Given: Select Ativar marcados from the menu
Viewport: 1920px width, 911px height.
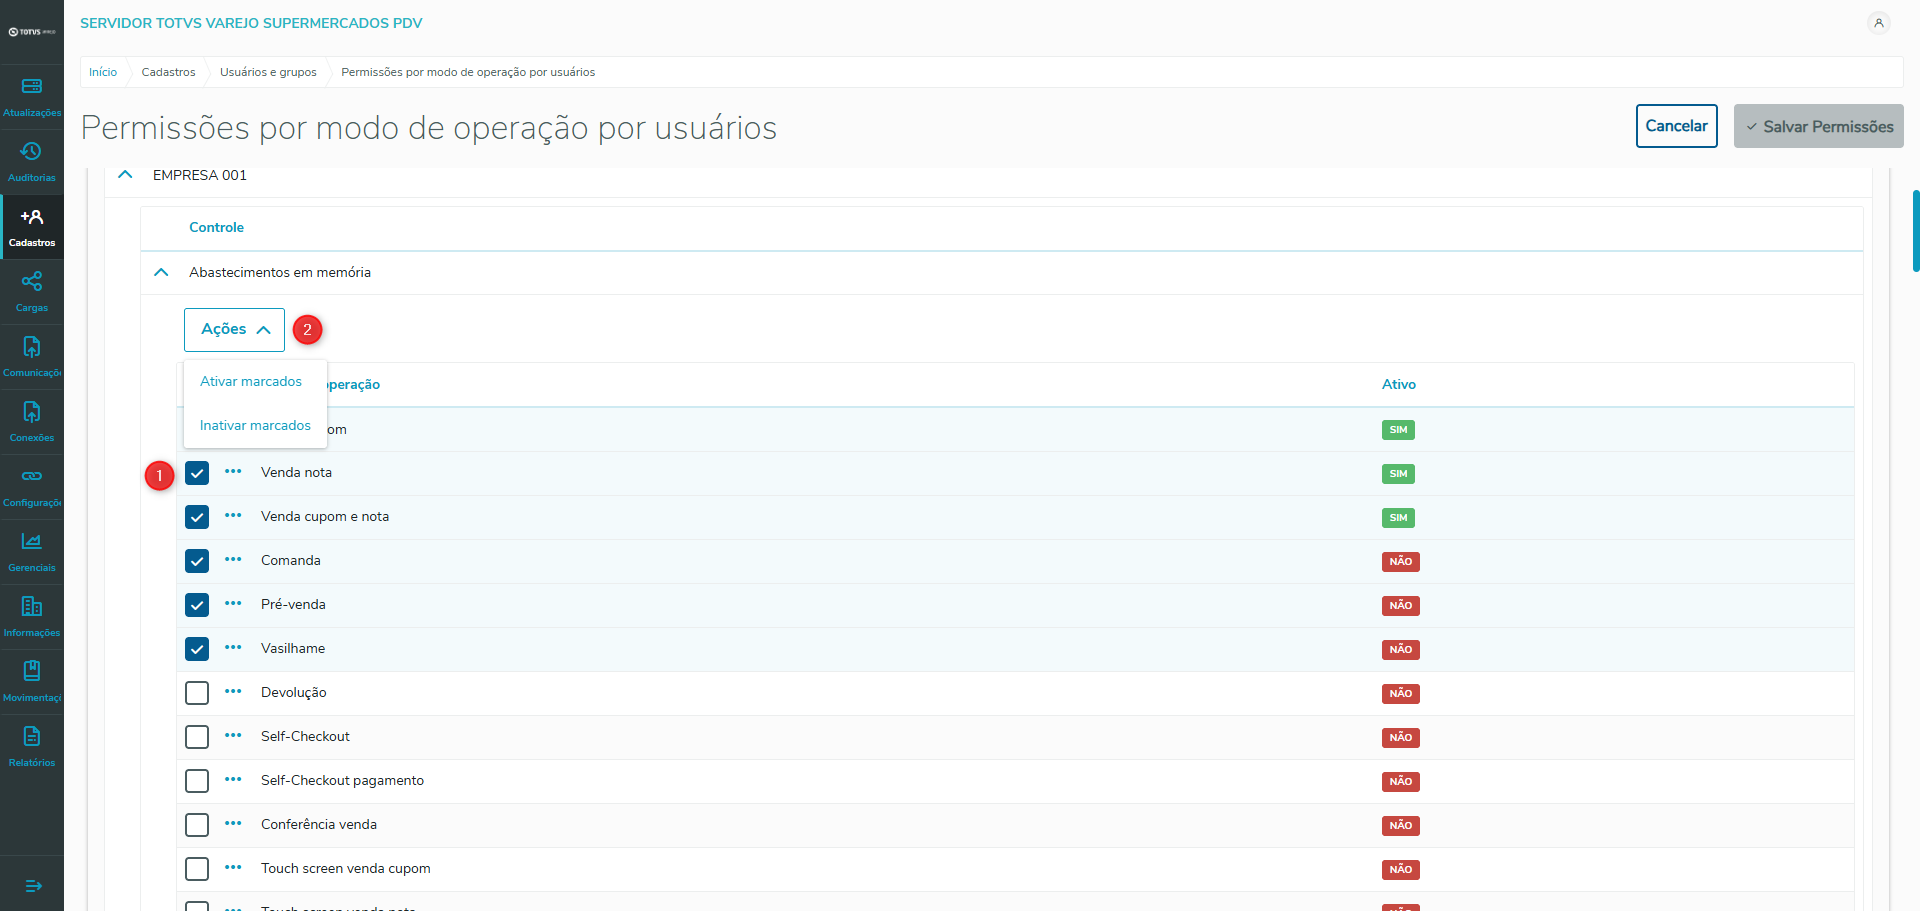Looking at the screenshot, I should coord(251,382).
